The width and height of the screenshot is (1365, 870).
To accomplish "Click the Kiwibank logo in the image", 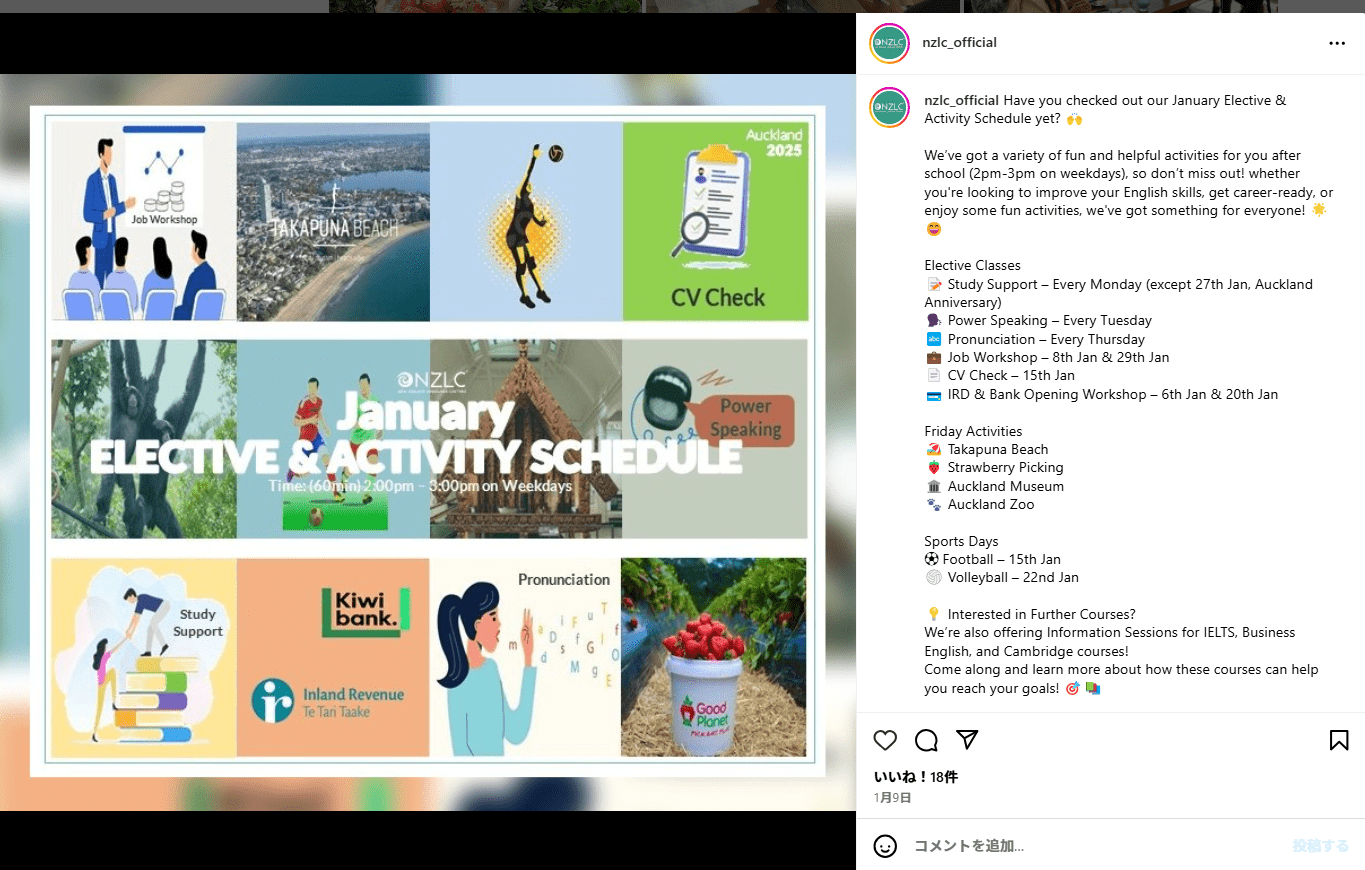I will pyautogui.click(x=366, y=613).
